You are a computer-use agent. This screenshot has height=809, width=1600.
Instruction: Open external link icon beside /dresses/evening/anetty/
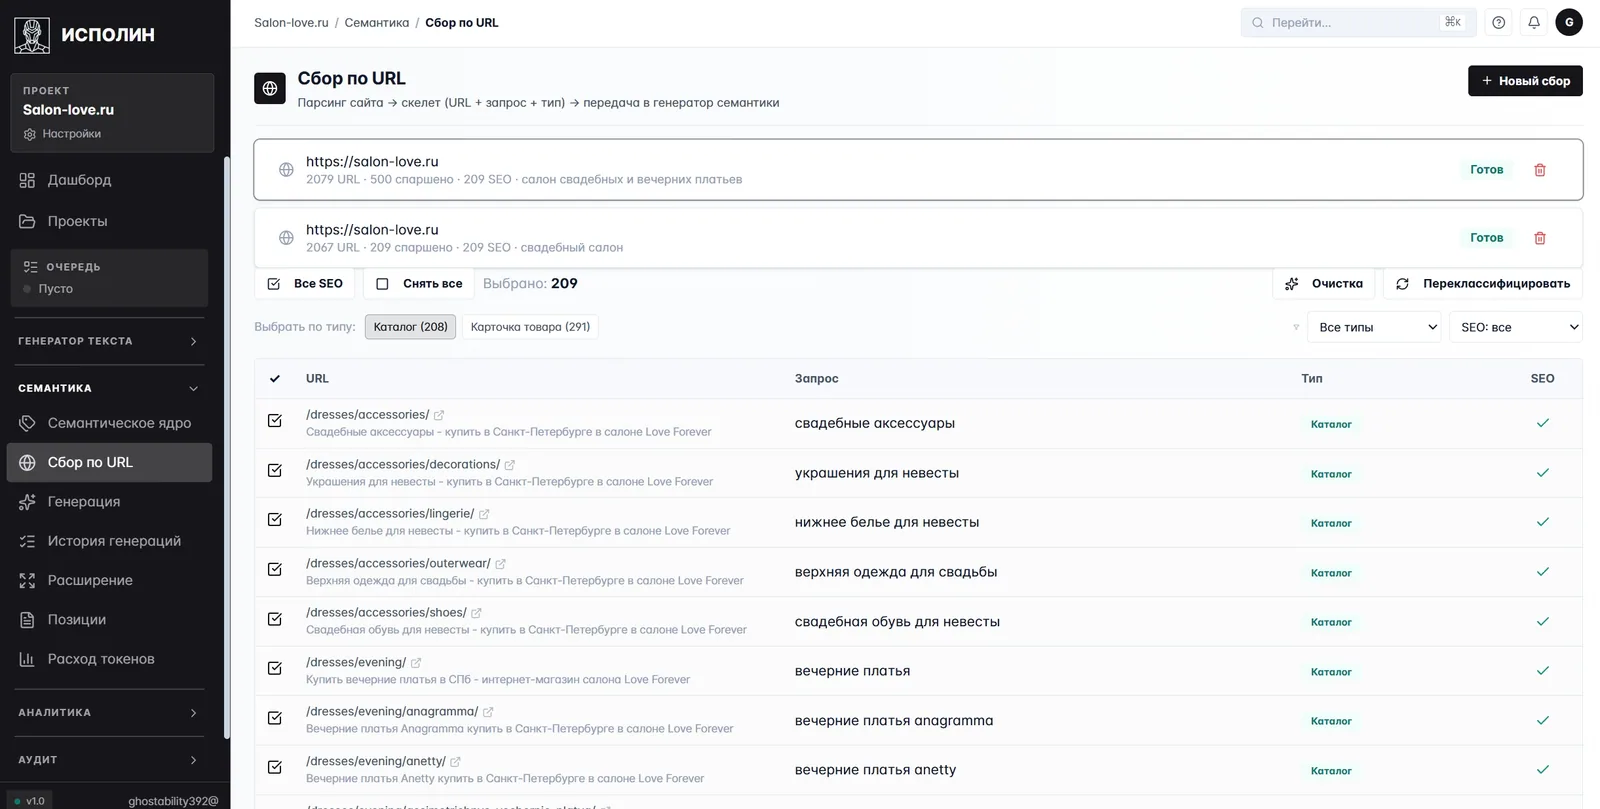[x=455, y=762]
